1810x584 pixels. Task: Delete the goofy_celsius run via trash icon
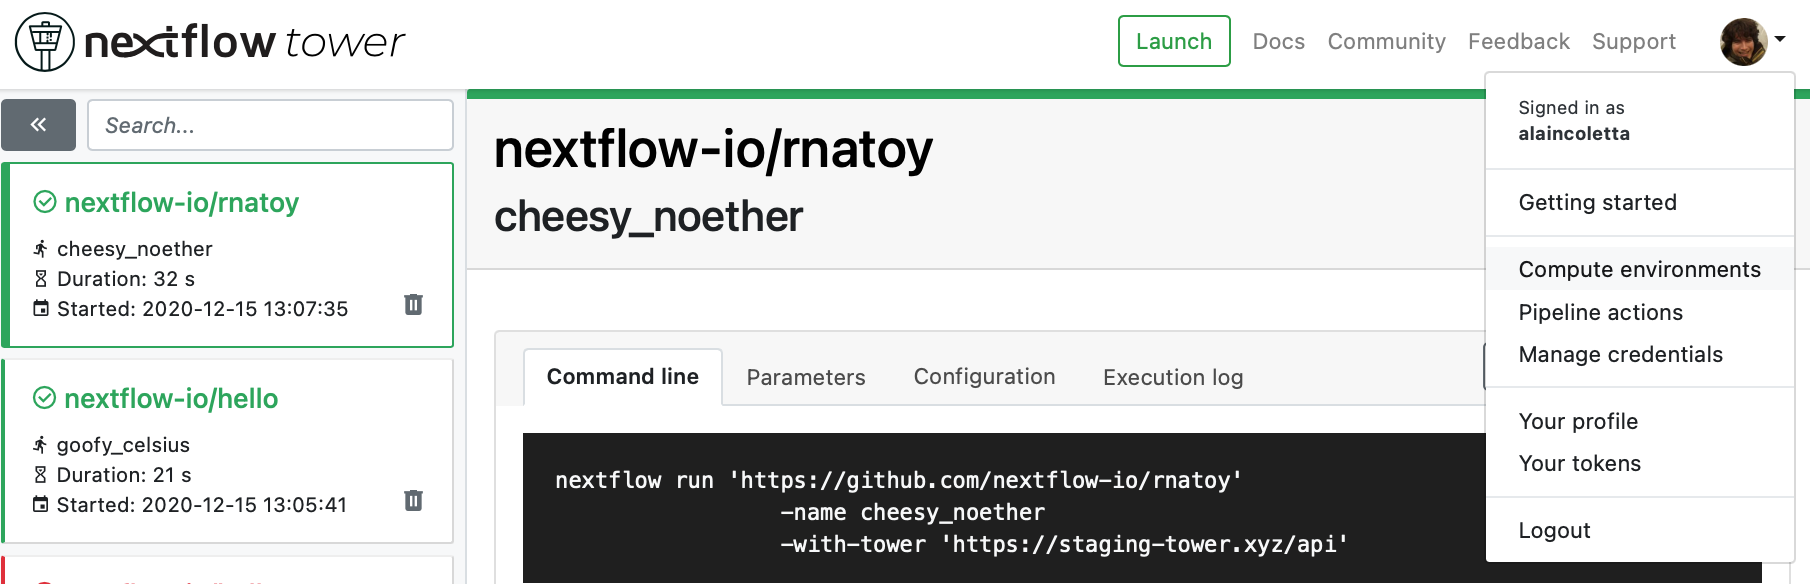coord(413,500)
